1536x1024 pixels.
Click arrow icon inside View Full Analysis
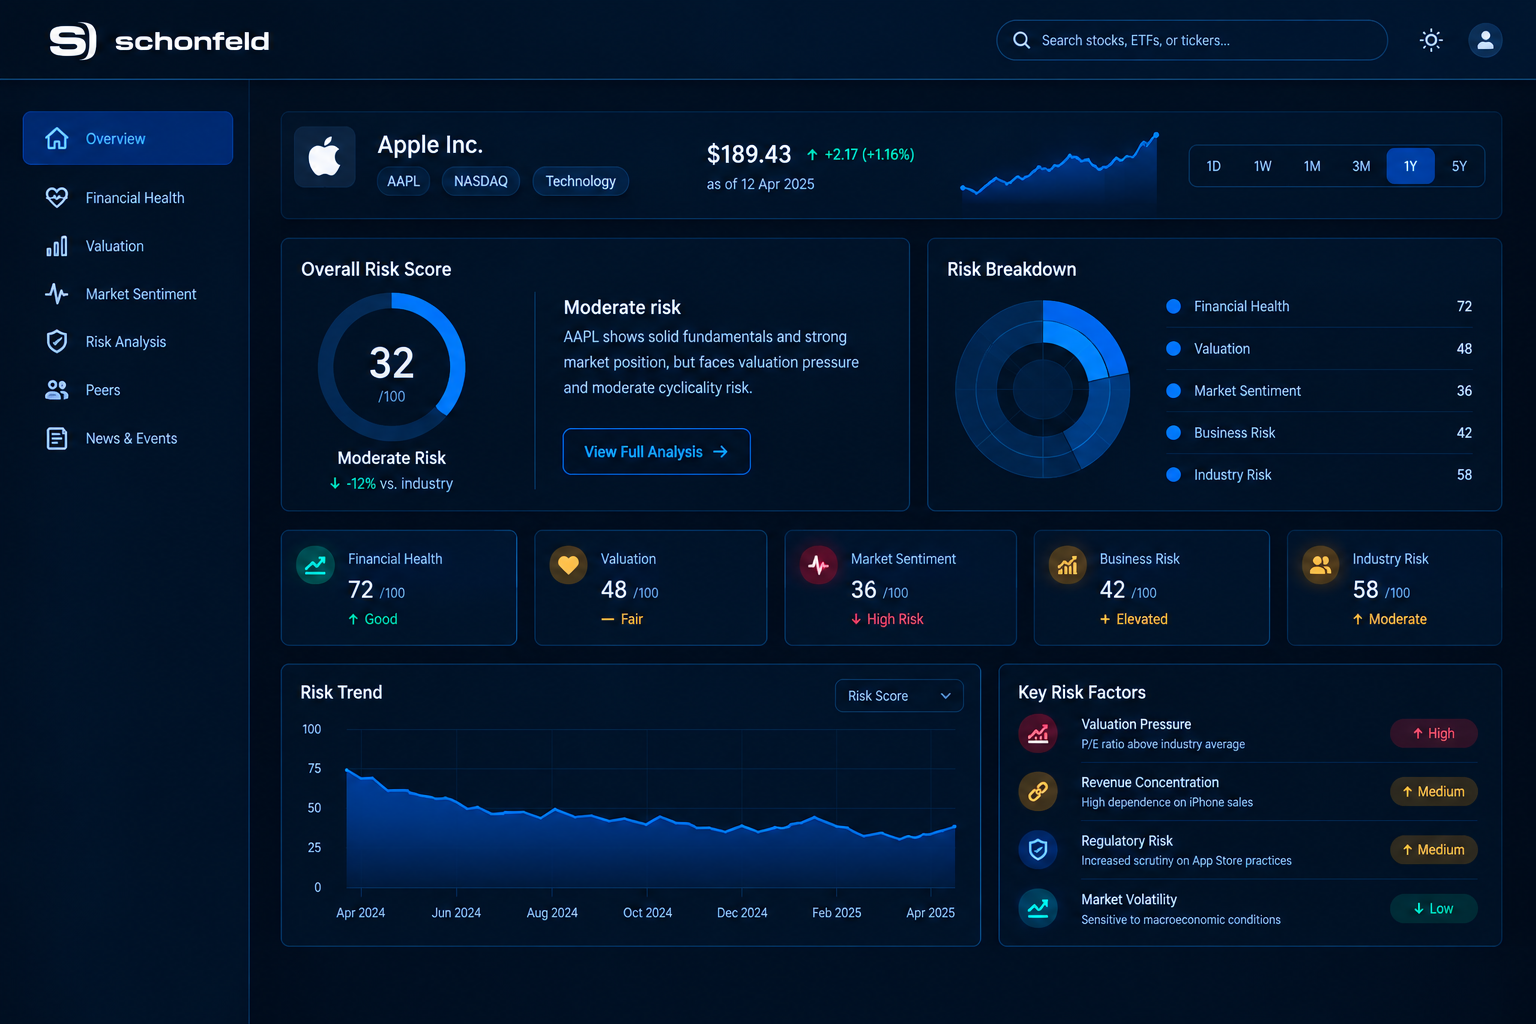pyautogui.click(x=720, y=452)
